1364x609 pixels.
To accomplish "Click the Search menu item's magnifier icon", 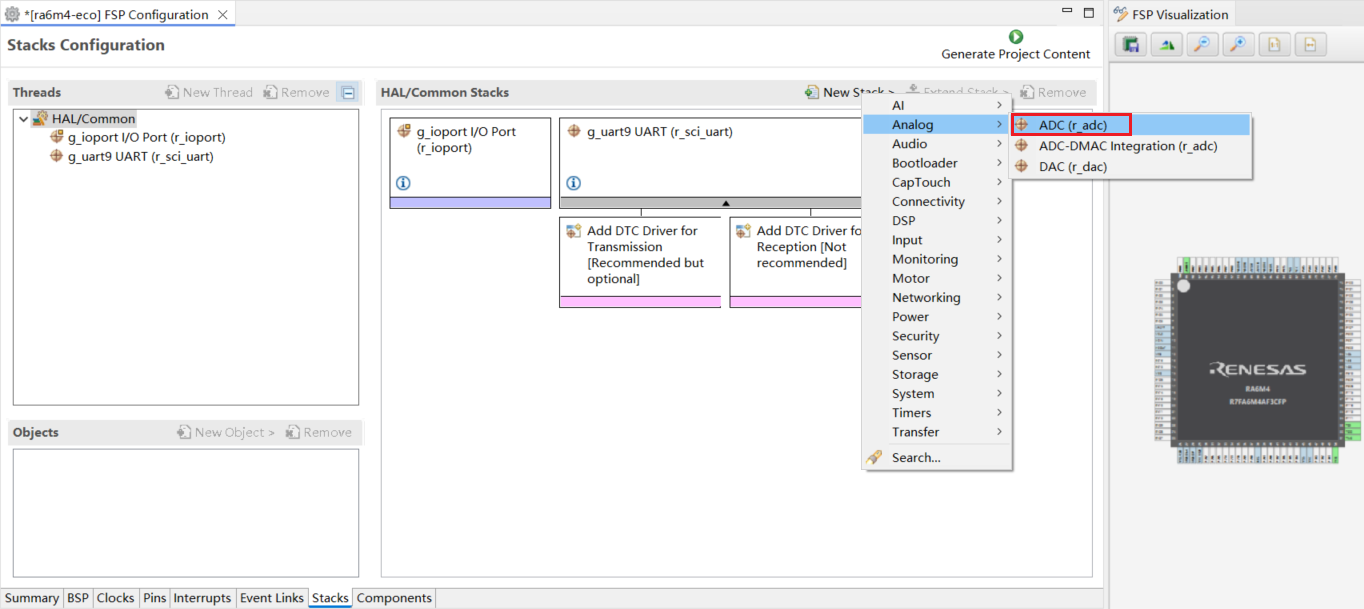I will (x=874, y=457).
